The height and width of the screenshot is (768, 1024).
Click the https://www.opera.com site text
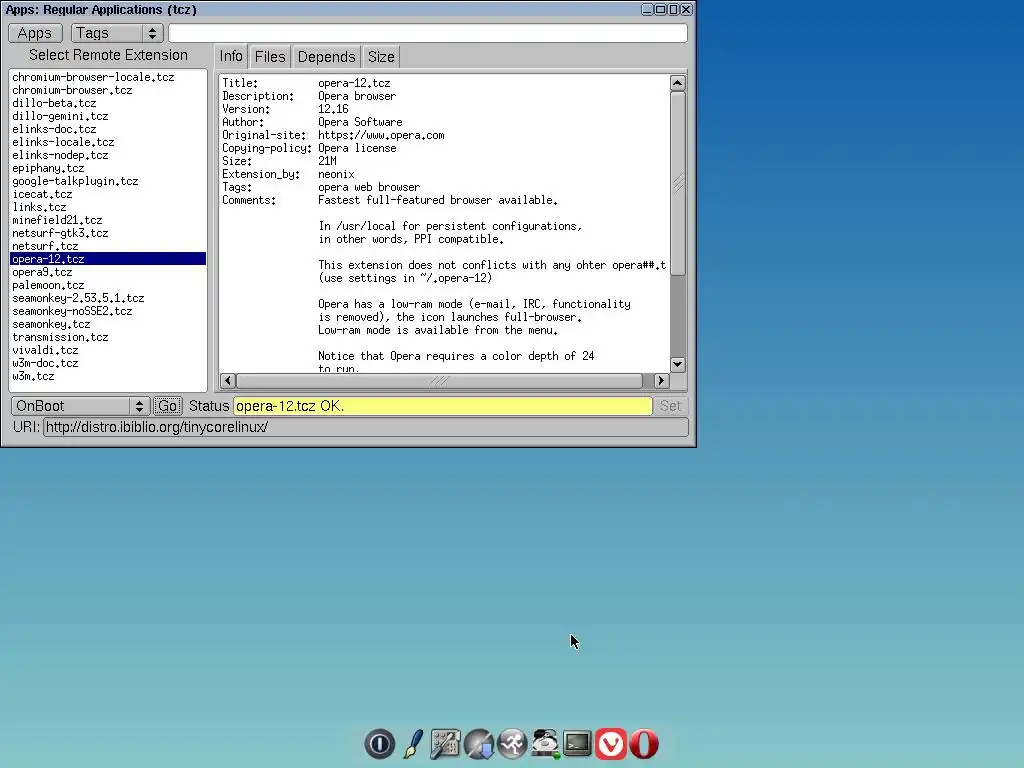pos(381,135)
